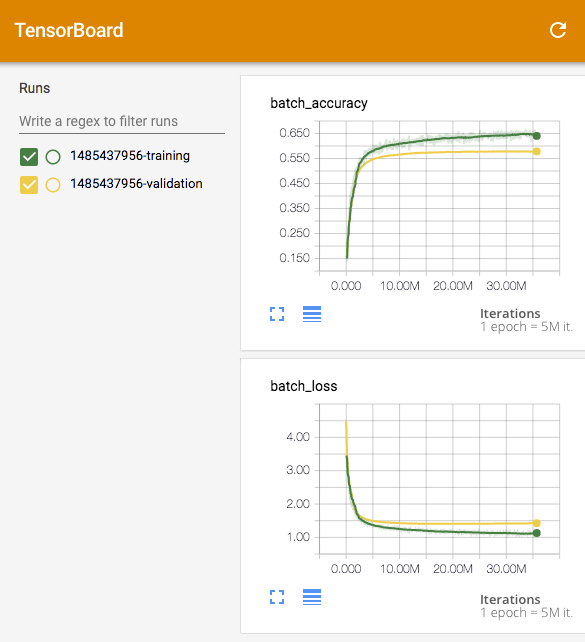The height and width of the screenshot is (642, 585).
Task: Click the TensorBoard title logo
Action: tap(69, 30)
